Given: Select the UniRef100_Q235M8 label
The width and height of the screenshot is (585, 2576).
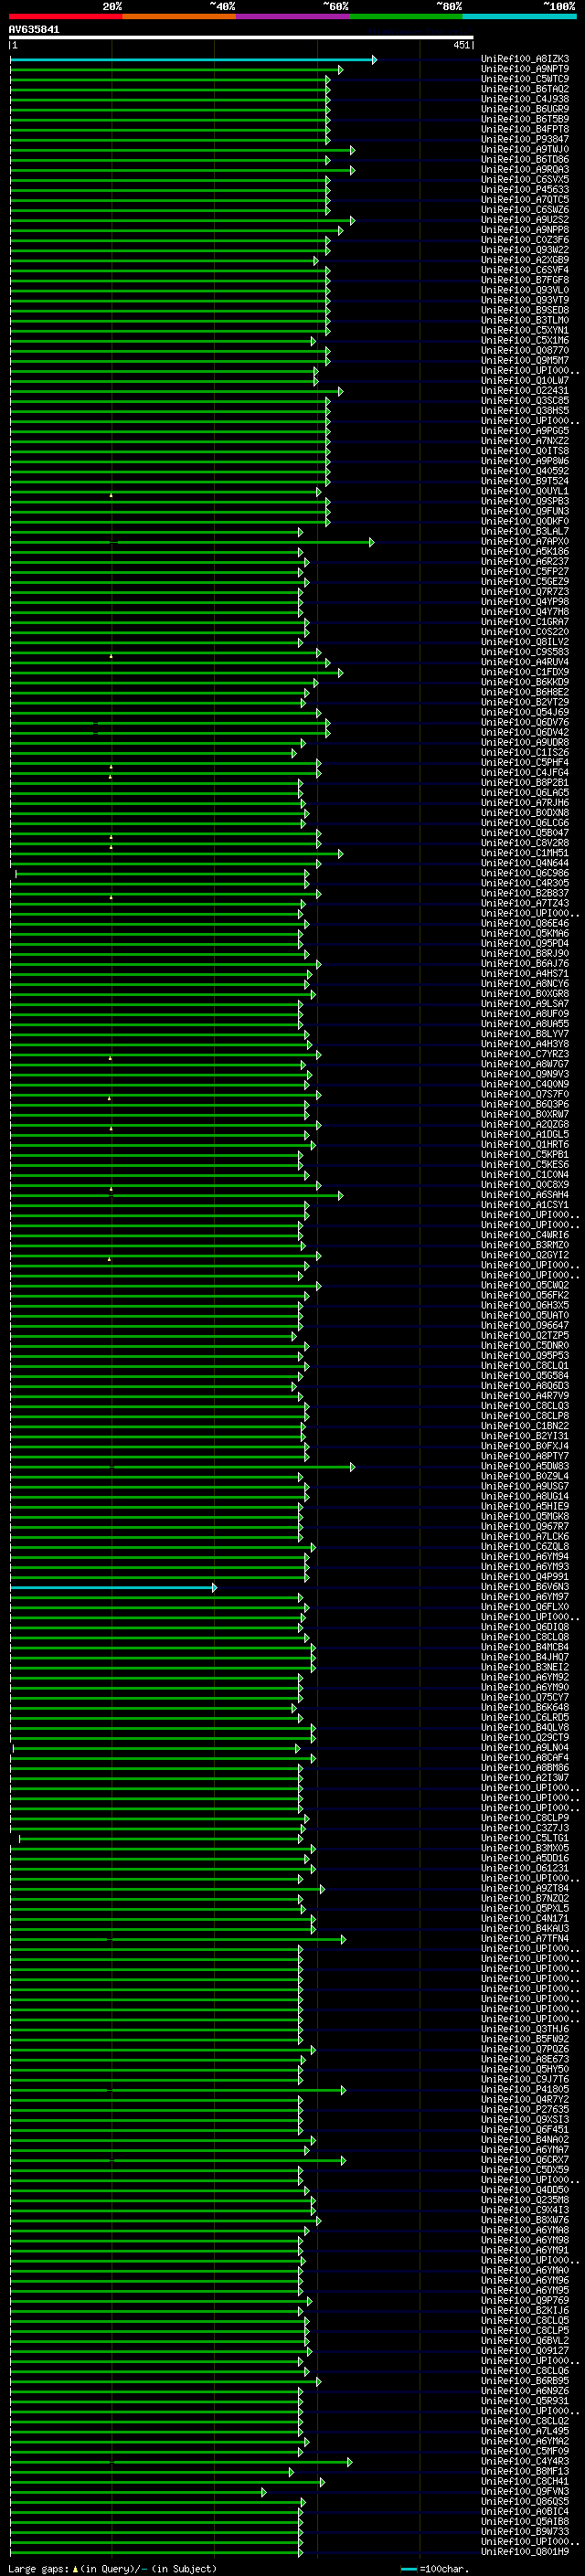Looking at the screenshot, I should pos(525,2200).
